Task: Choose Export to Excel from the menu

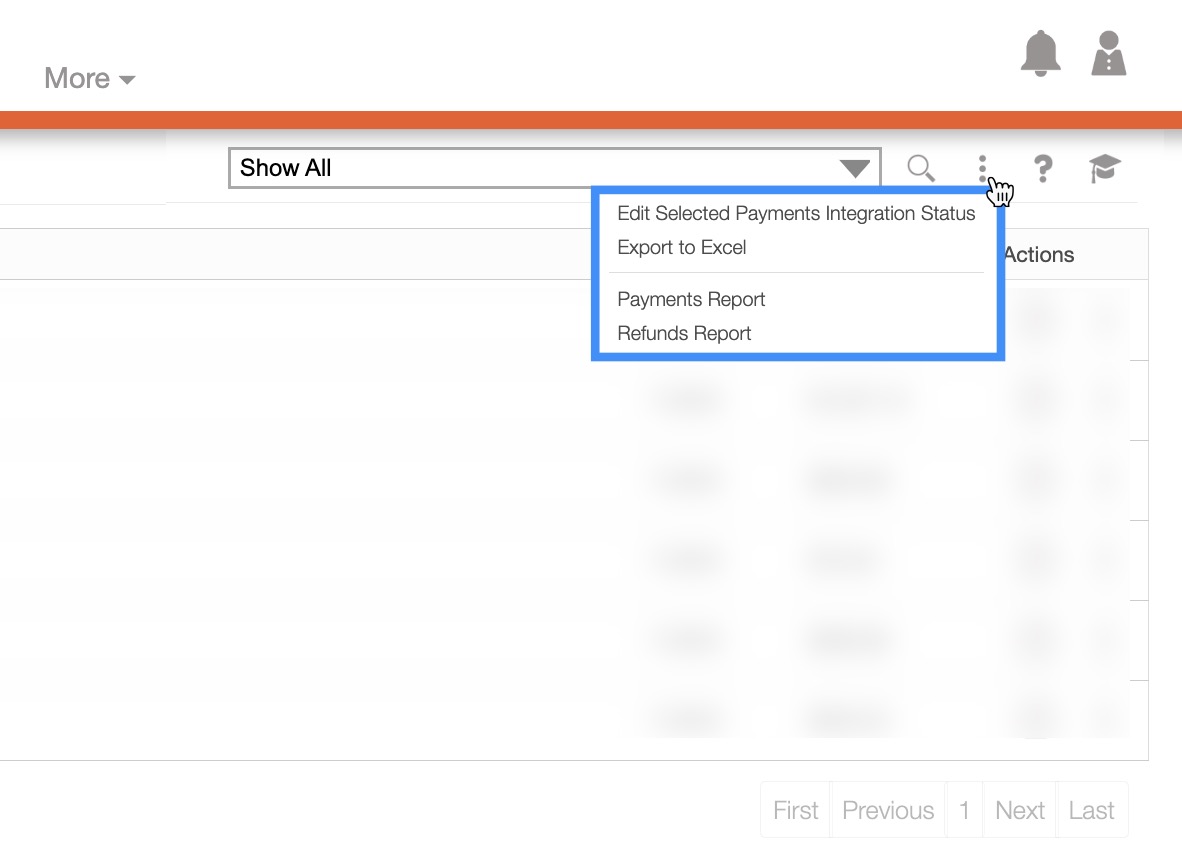Action: pos(682,247)
